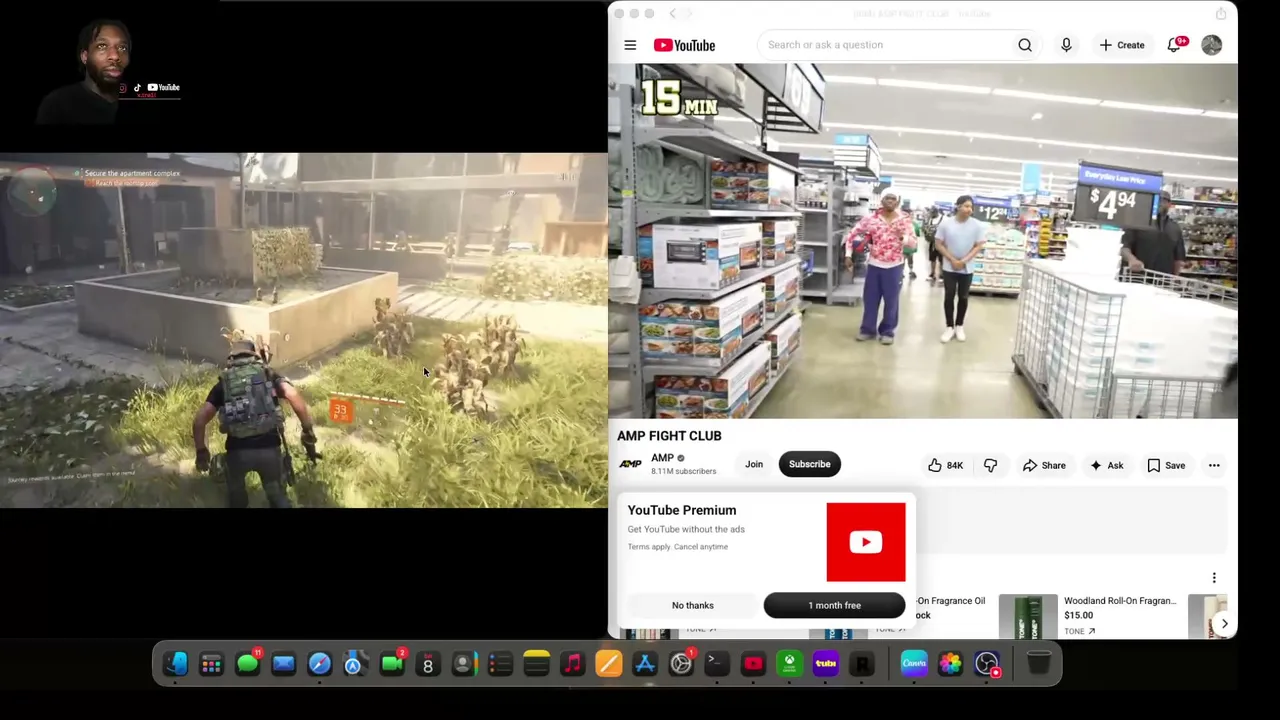
Task: Show next products with the shelf arrow
Action: click(x=1224, y=624)
